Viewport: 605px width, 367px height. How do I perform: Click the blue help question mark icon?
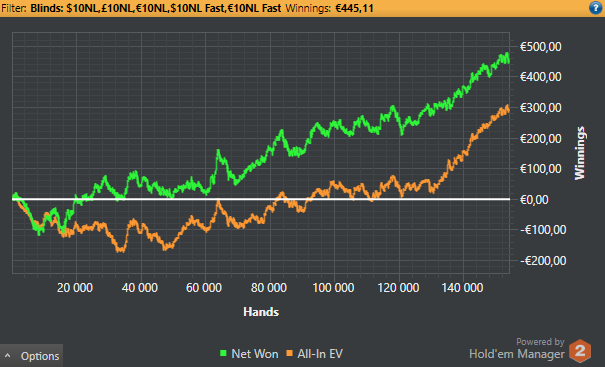pyautogui.click(x=595, y=8)
